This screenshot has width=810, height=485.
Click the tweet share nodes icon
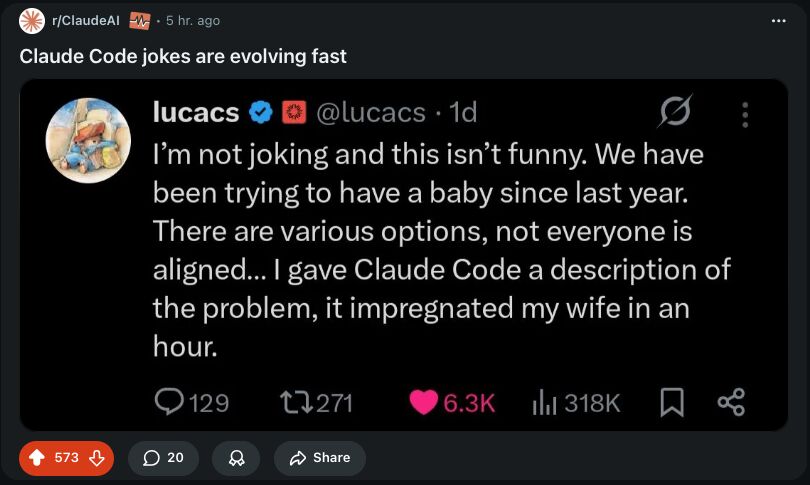(731, 402)
